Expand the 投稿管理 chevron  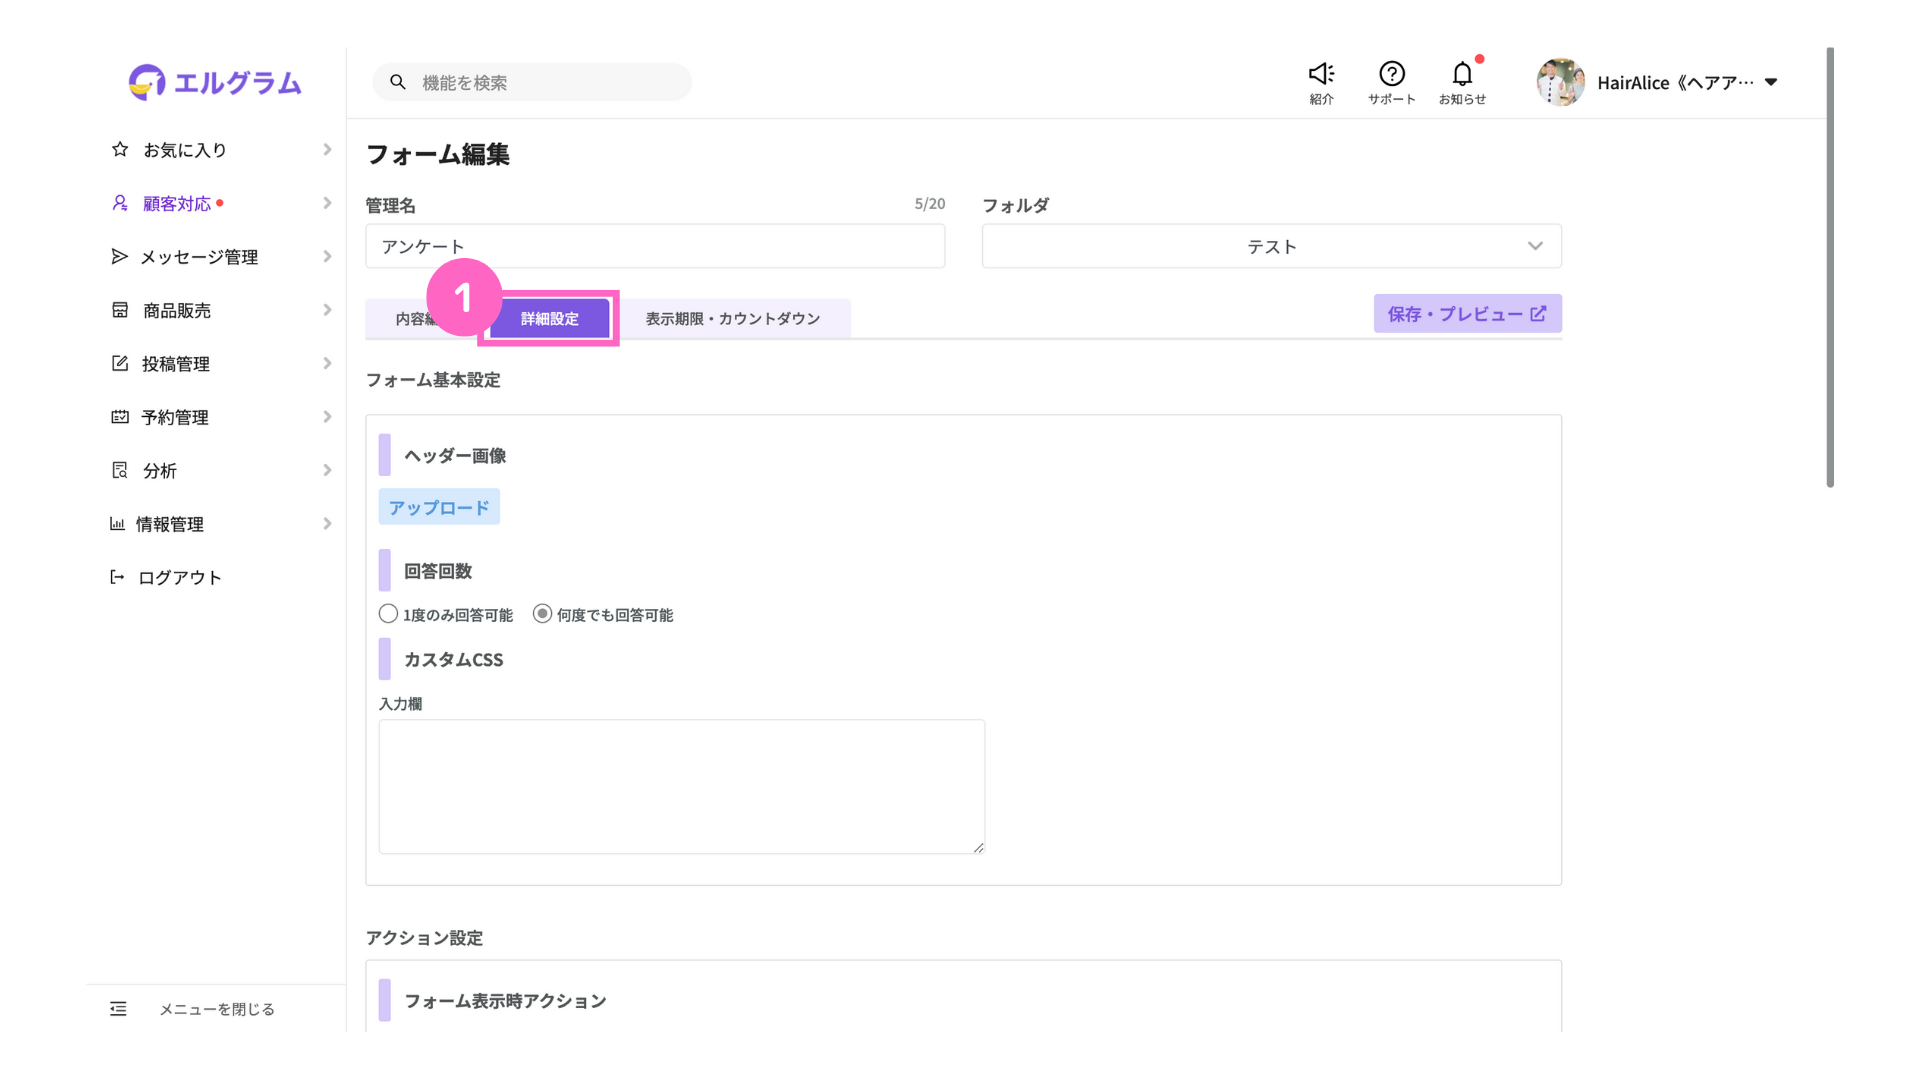pos(327,364)
